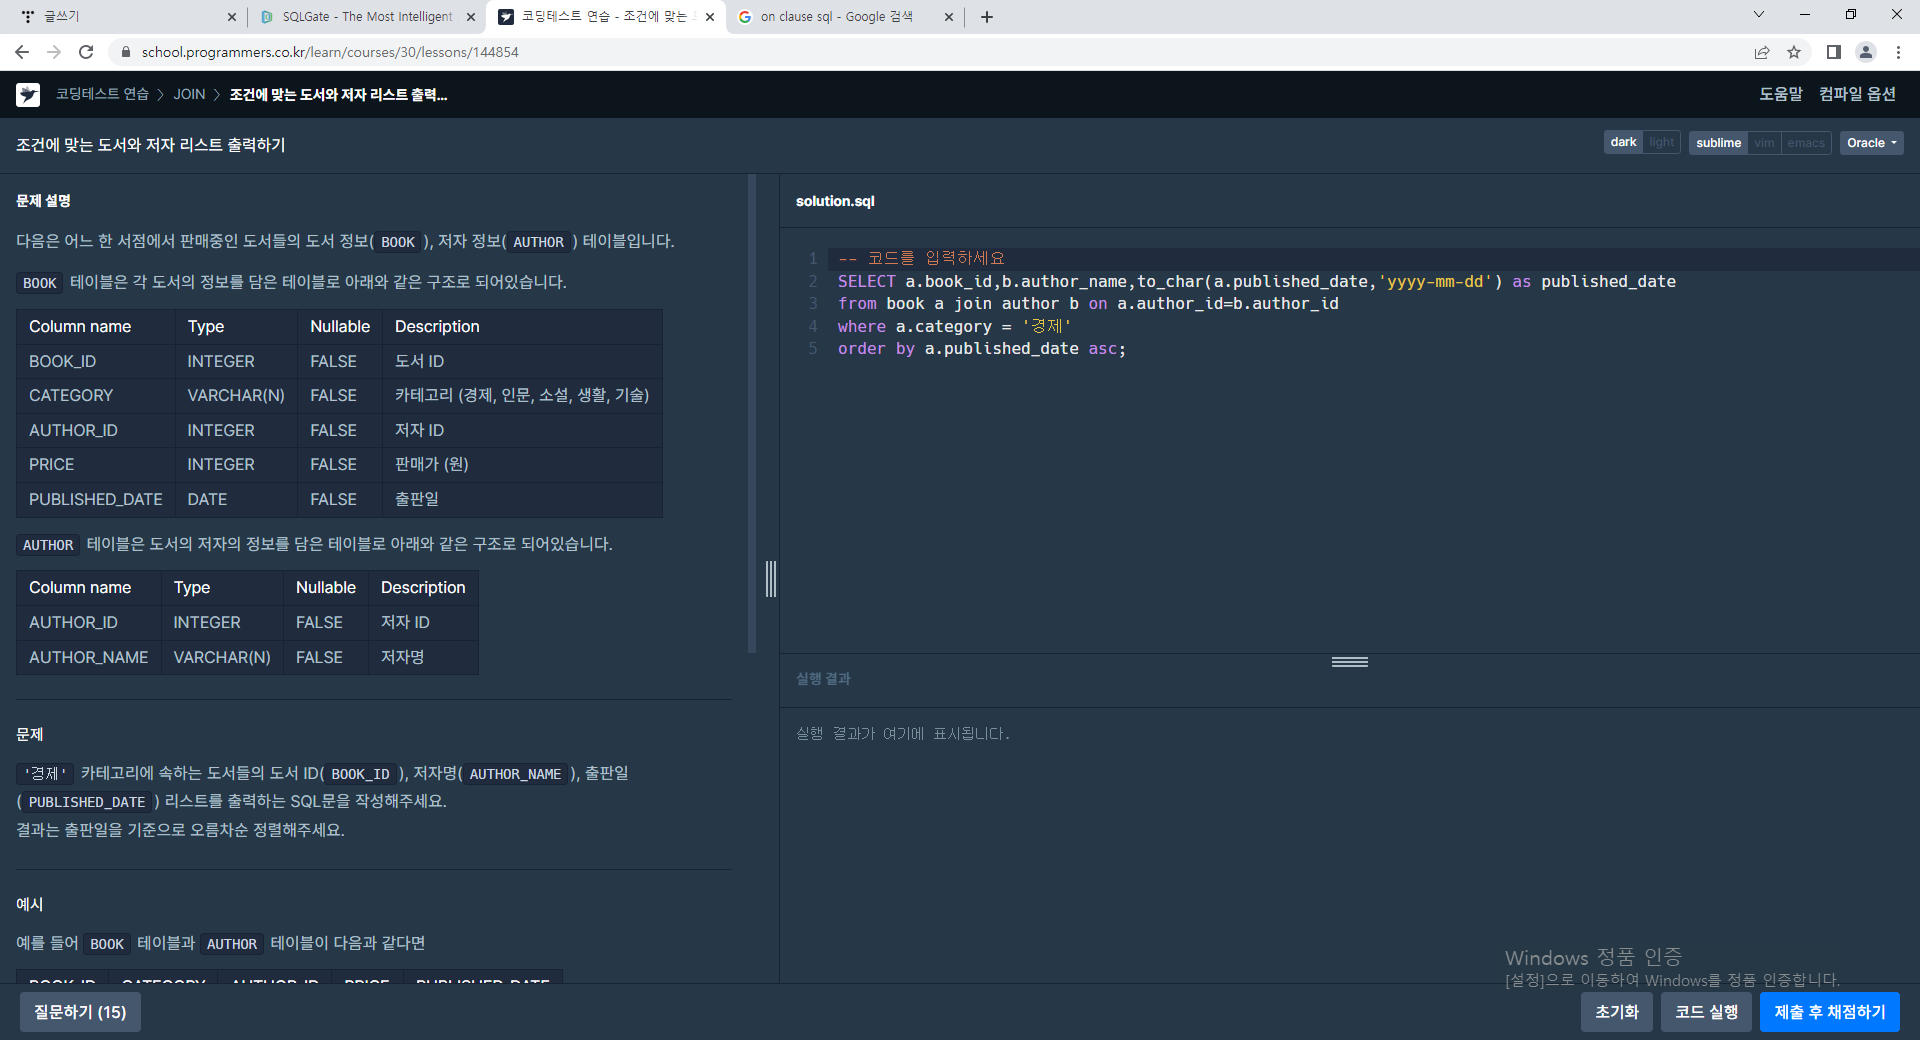
Task: Click 초기화 reset button
Action: pos(1616,1012)
